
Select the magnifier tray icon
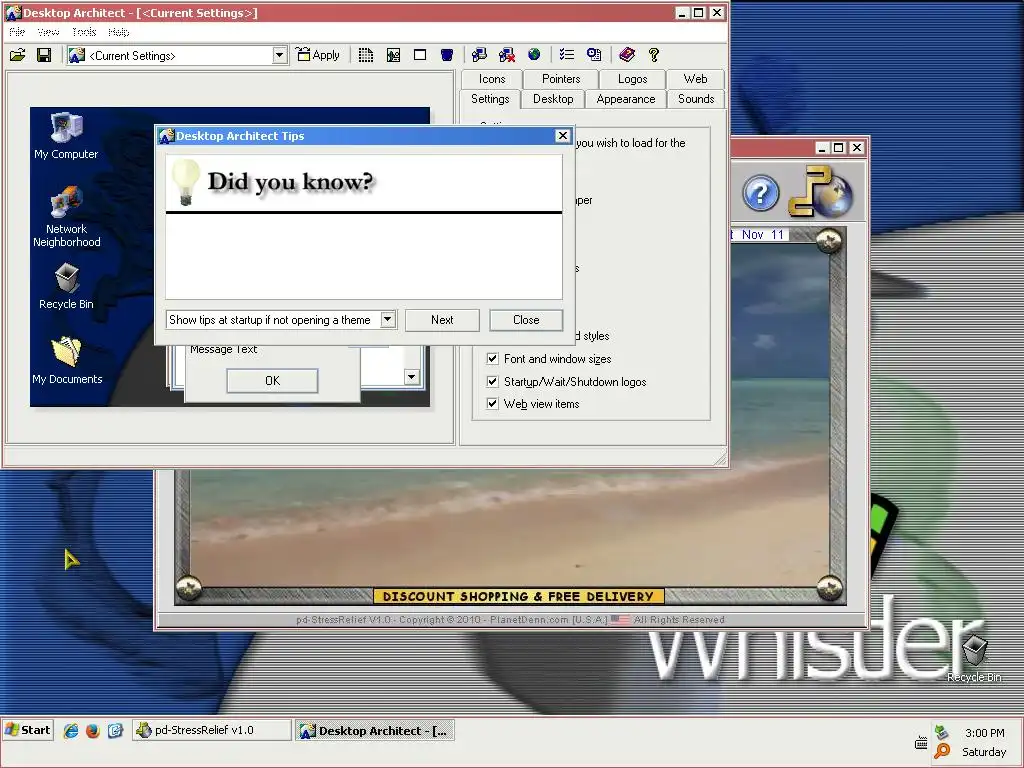tap(942, 751)
